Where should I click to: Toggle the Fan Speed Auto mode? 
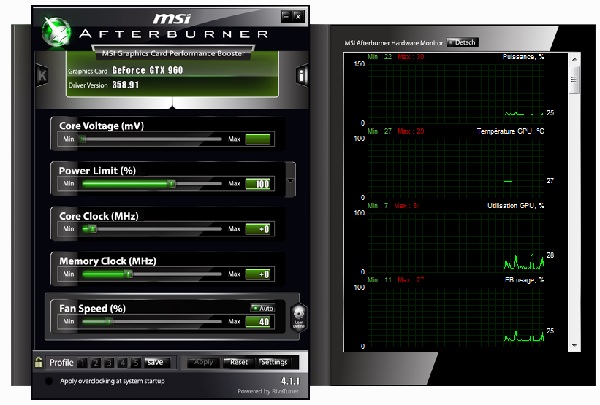[262, 308]
